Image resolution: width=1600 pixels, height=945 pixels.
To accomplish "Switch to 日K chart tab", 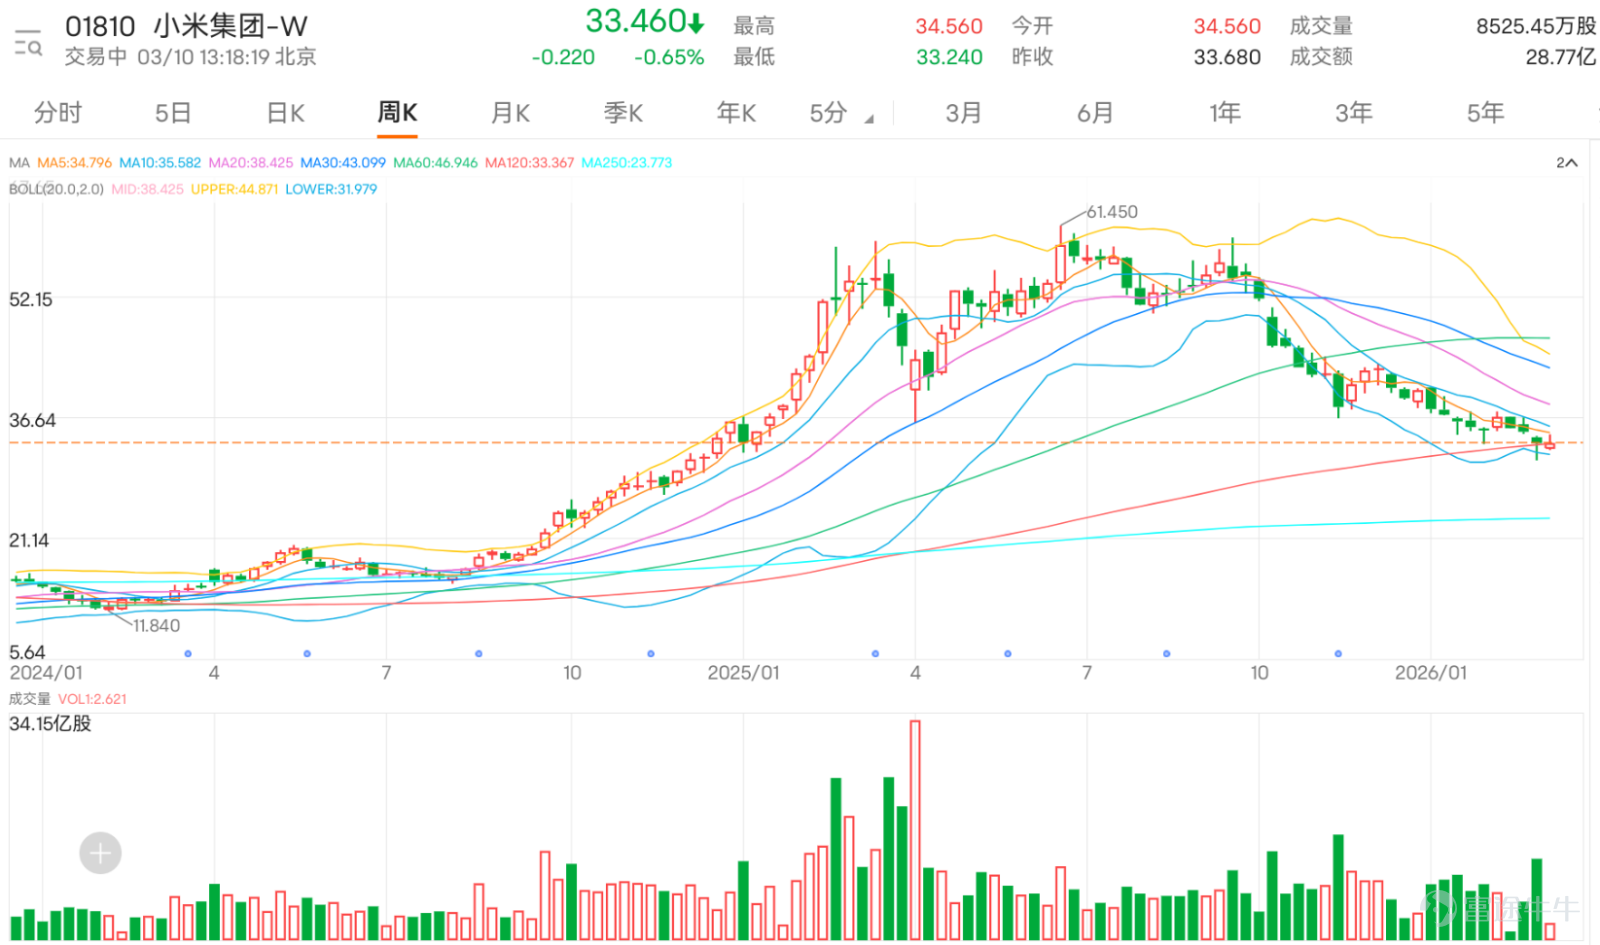I will [285, 113].
